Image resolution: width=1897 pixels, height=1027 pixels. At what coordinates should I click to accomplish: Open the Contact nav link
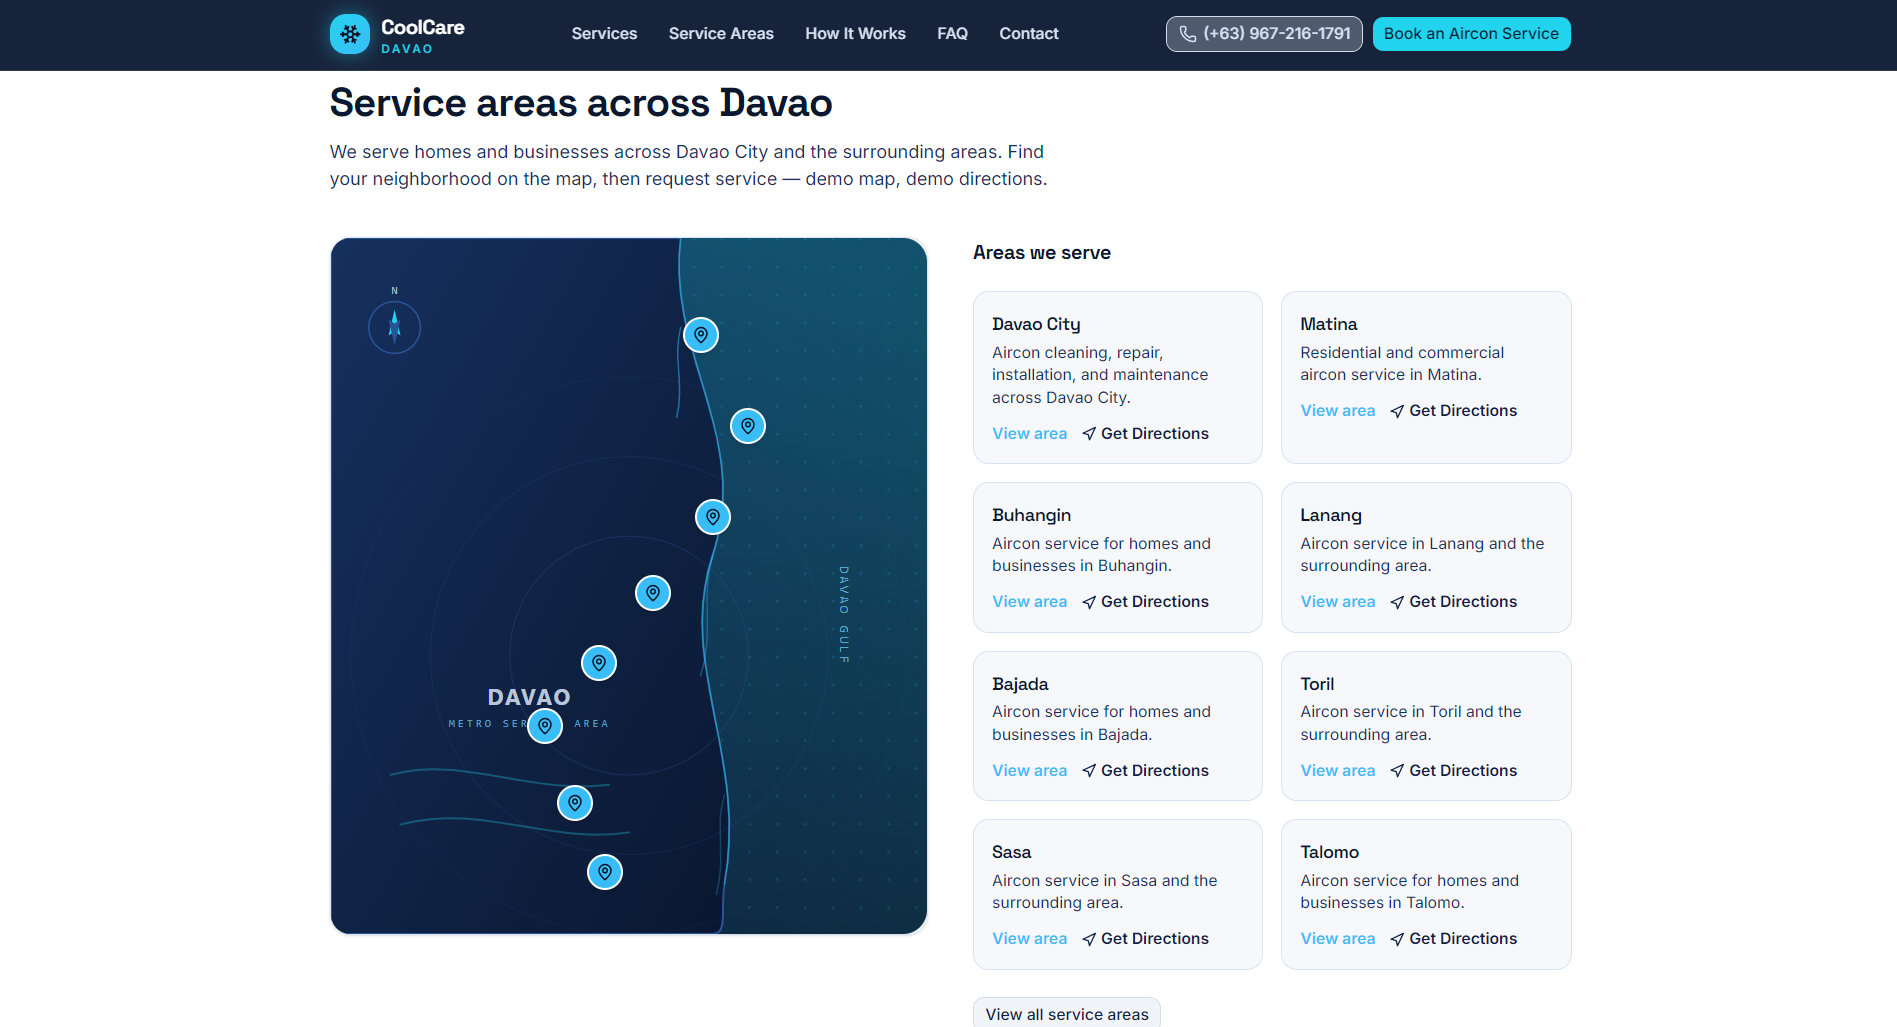click(x=1028, y=34)
